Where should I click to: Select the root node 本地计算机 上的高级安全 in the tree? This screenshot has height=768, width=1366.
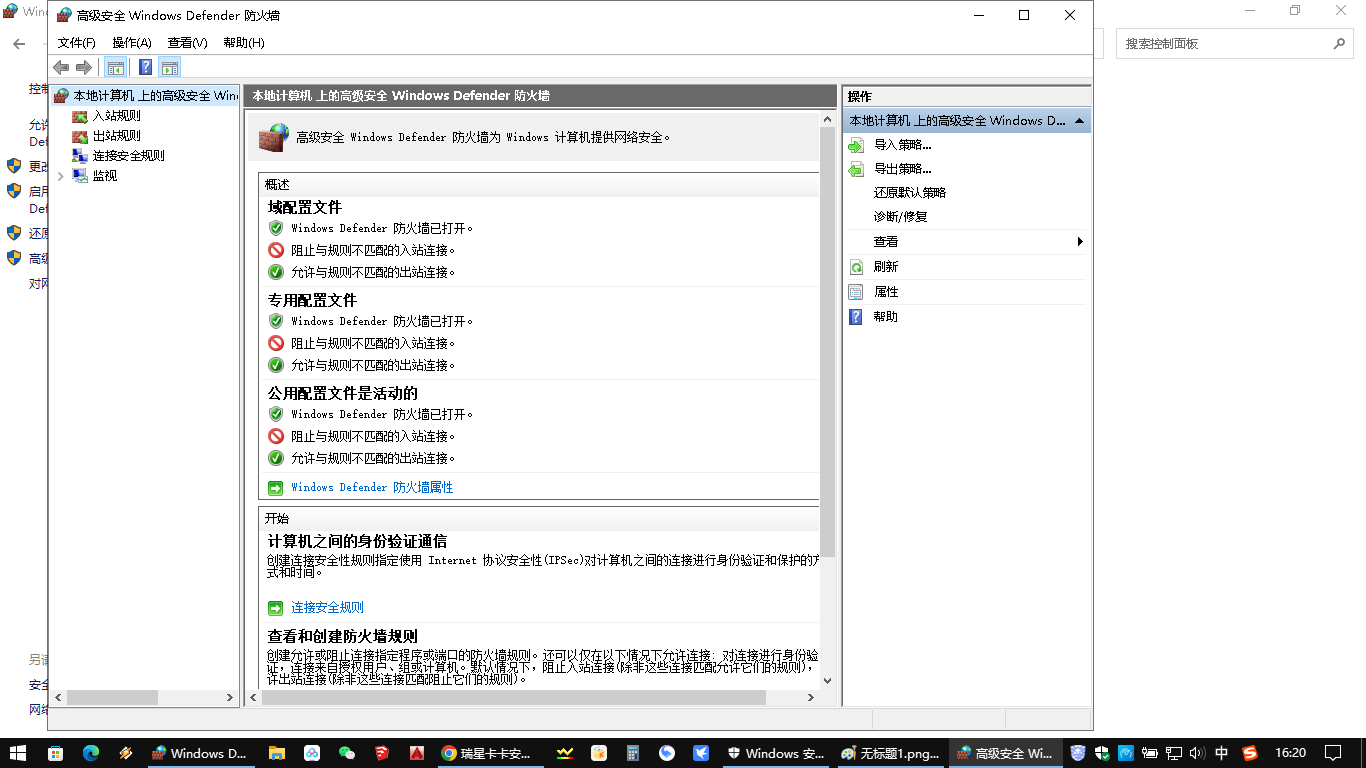[146, 96]
